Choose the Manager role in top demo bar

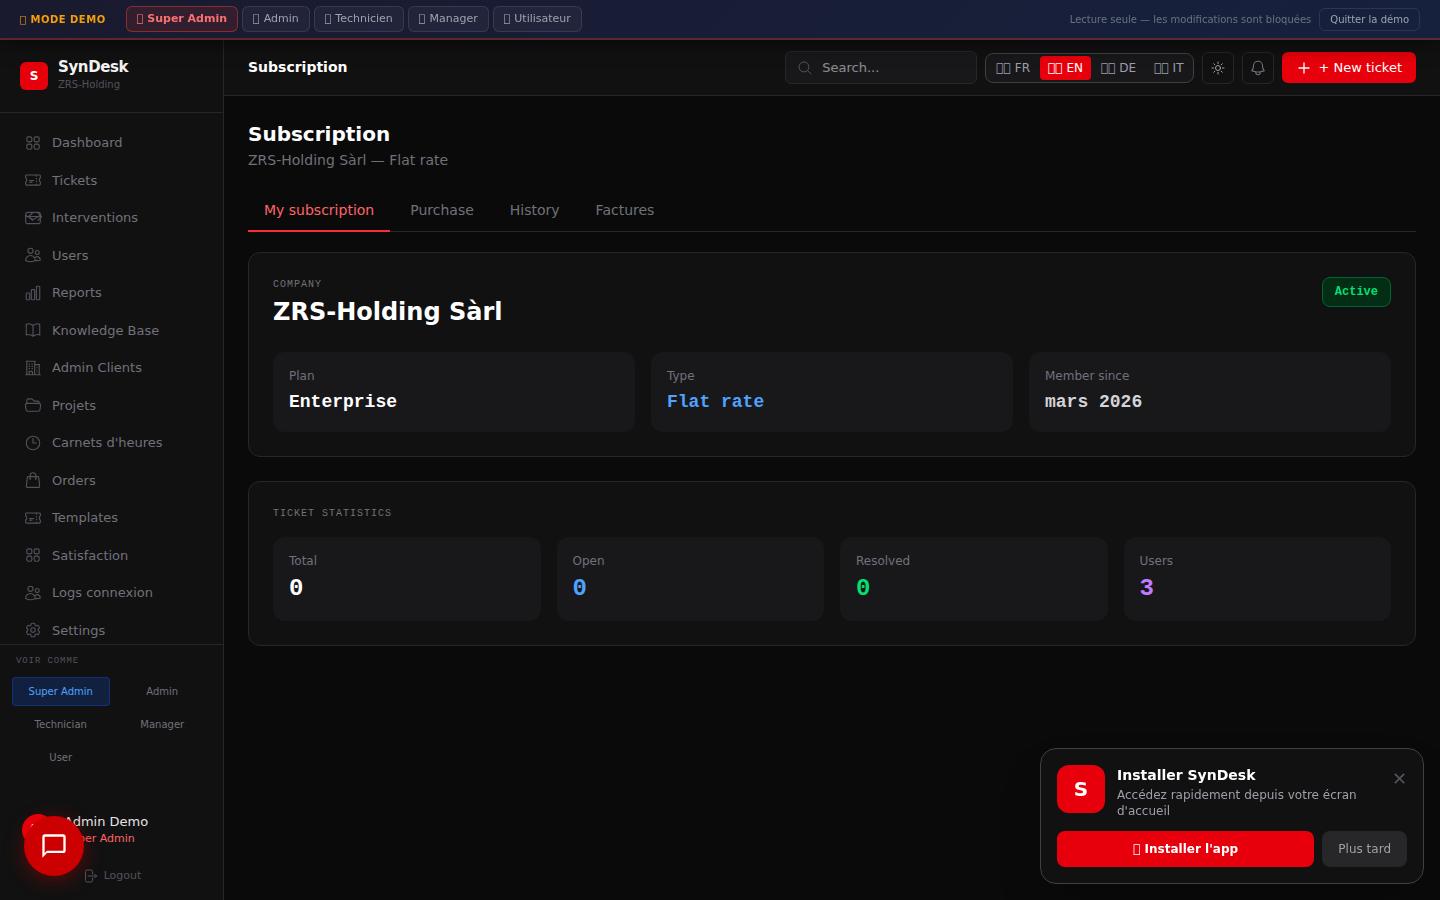point(448,19)
